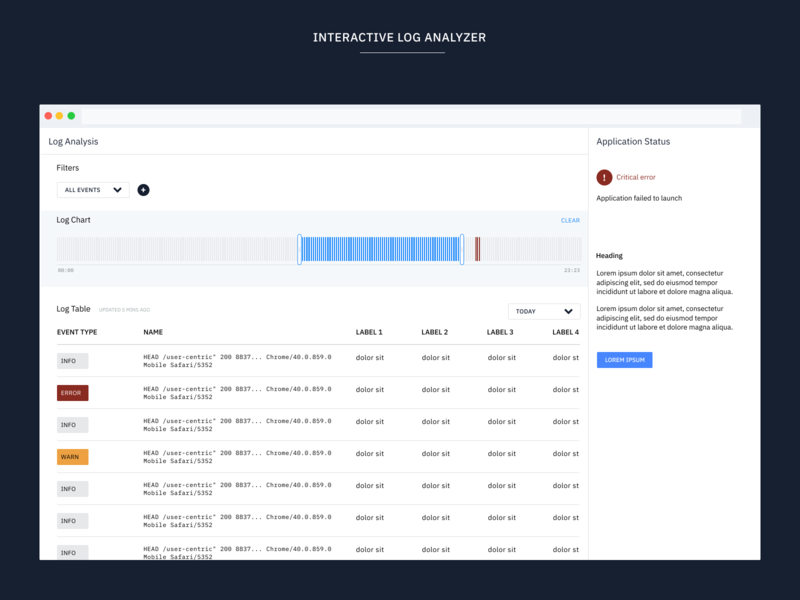Click the NAME column header
The image size is (800, 600).
[x=153, y=332]
